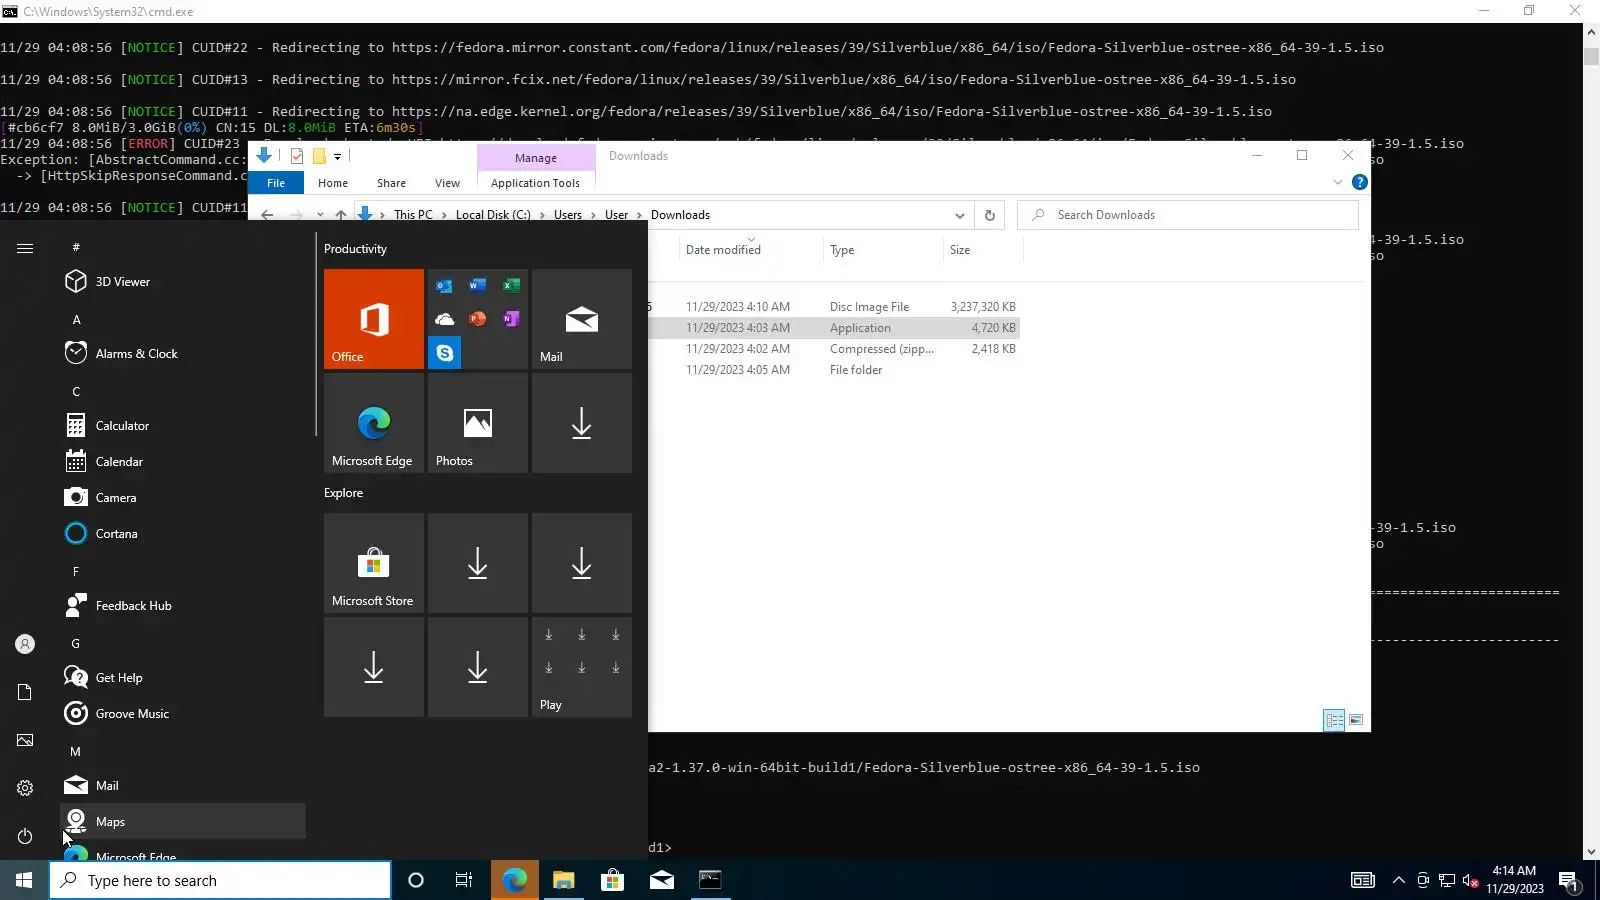This screenshot has height=900, width=1600.
Task: Sort files by Date modified column
Action: click(752, 250)
